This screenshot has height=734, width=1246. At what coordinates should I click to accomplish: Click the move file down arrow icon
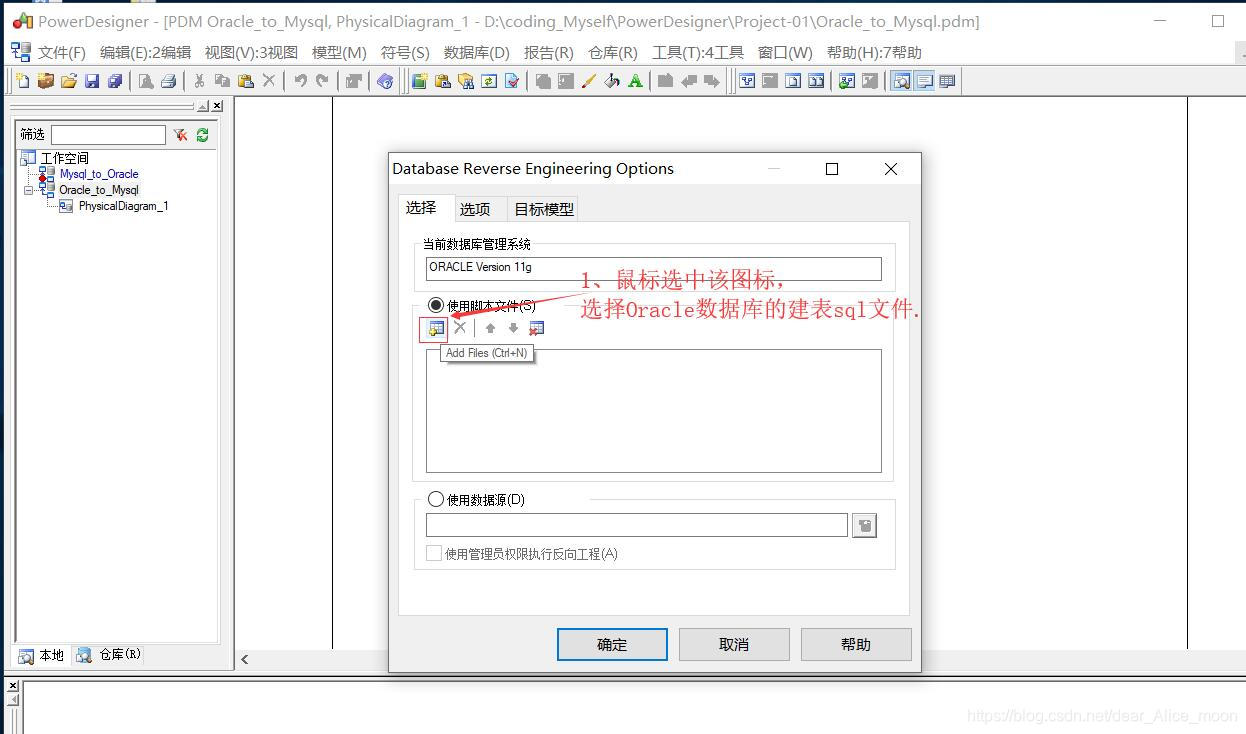tap(513, 327)
